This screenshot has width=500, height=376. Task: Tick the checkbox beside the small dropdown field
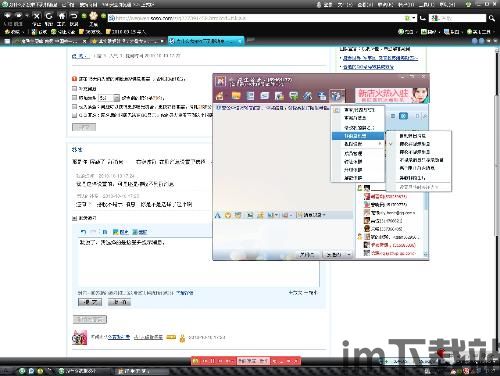pyautogui.click(x=74, y=98)
